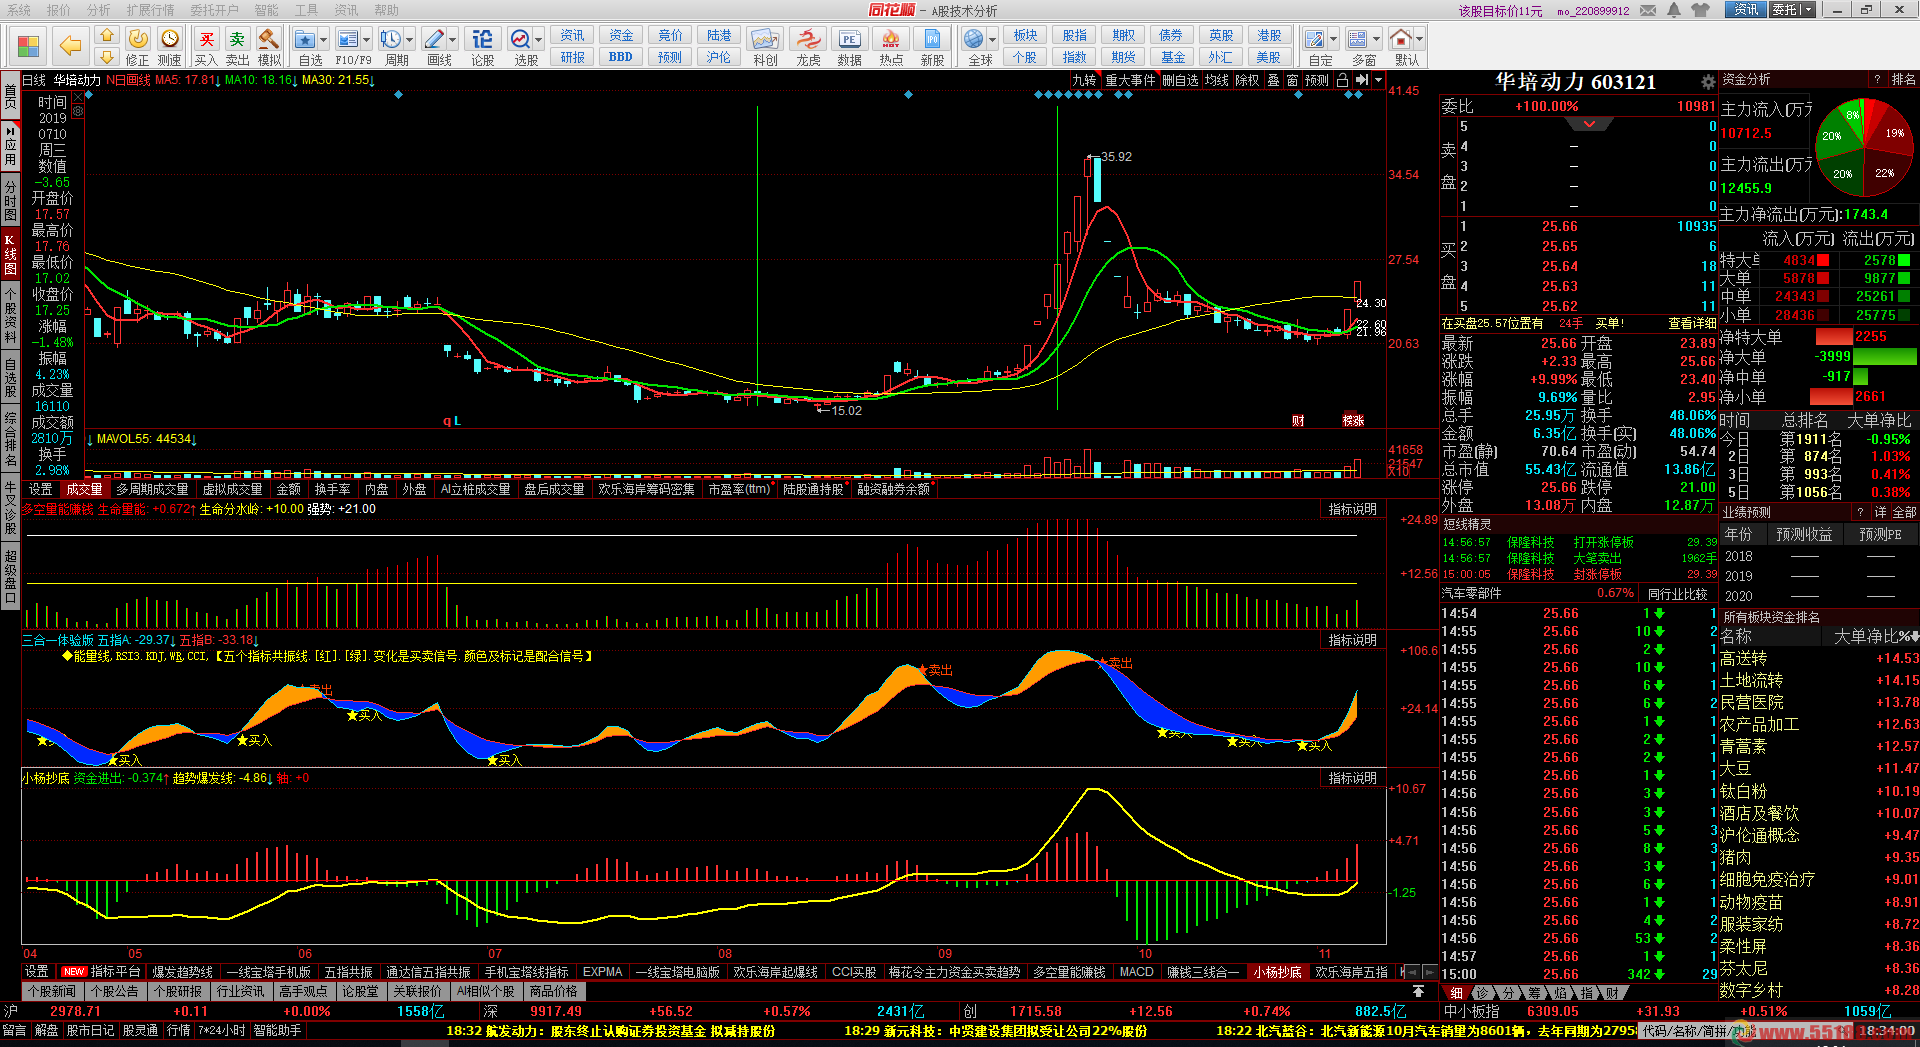1920x1047 pixels.
Task: Toggle the 预测 forecast overlay
Action: [x=1317, y=80]
